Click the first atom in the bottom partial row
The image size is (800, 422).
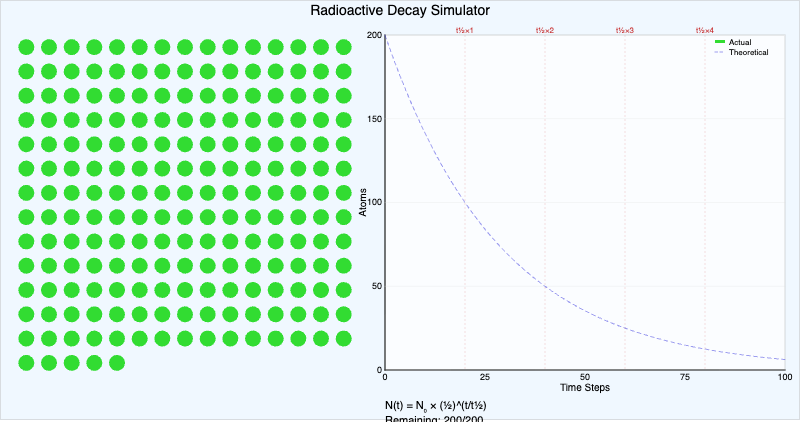[26, 362]
